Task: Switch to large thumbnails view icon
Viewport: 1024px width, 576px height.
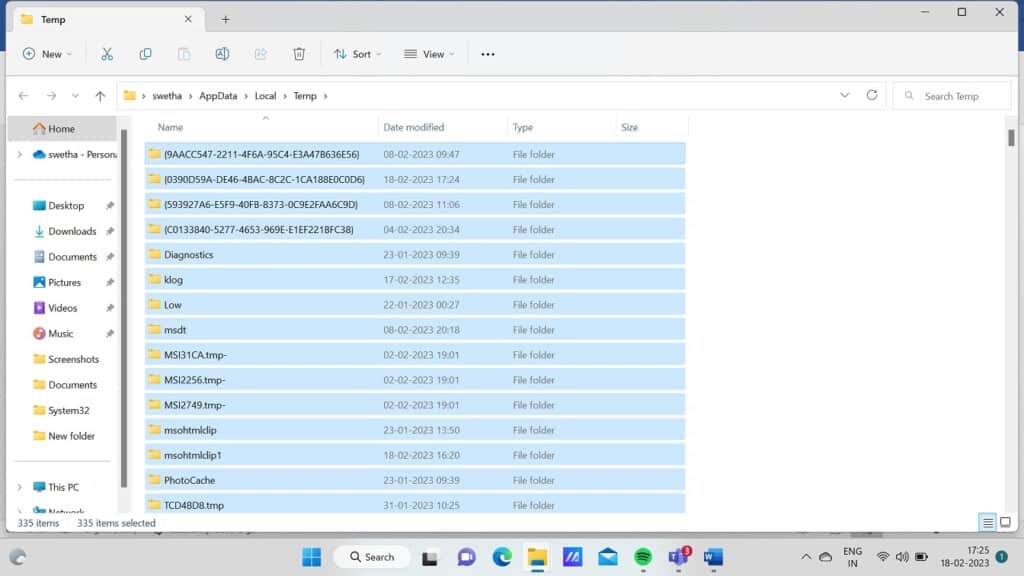Action: [x=1005, y=522]
